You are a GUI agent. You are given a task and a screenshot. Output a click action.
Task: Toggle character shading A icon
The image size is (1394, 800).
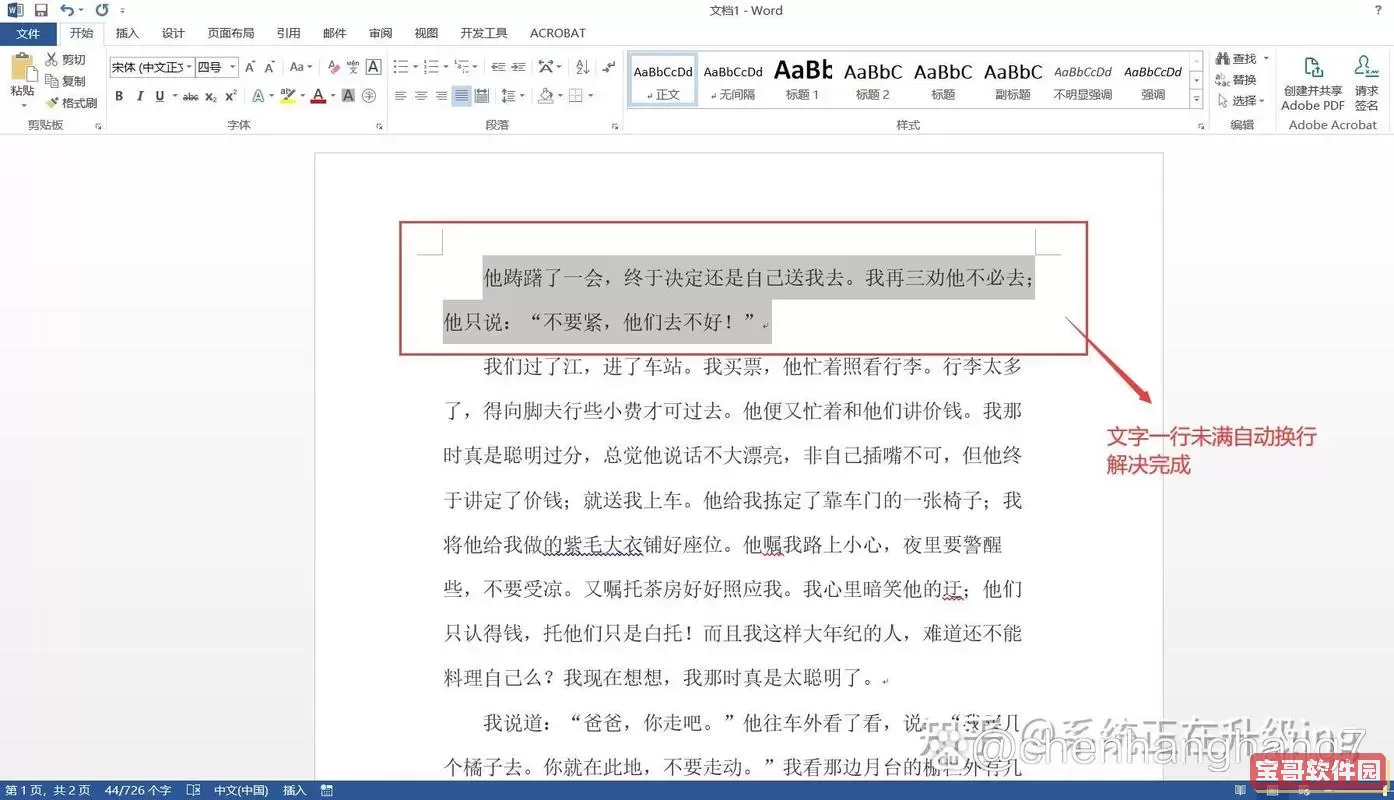point(348,96)
